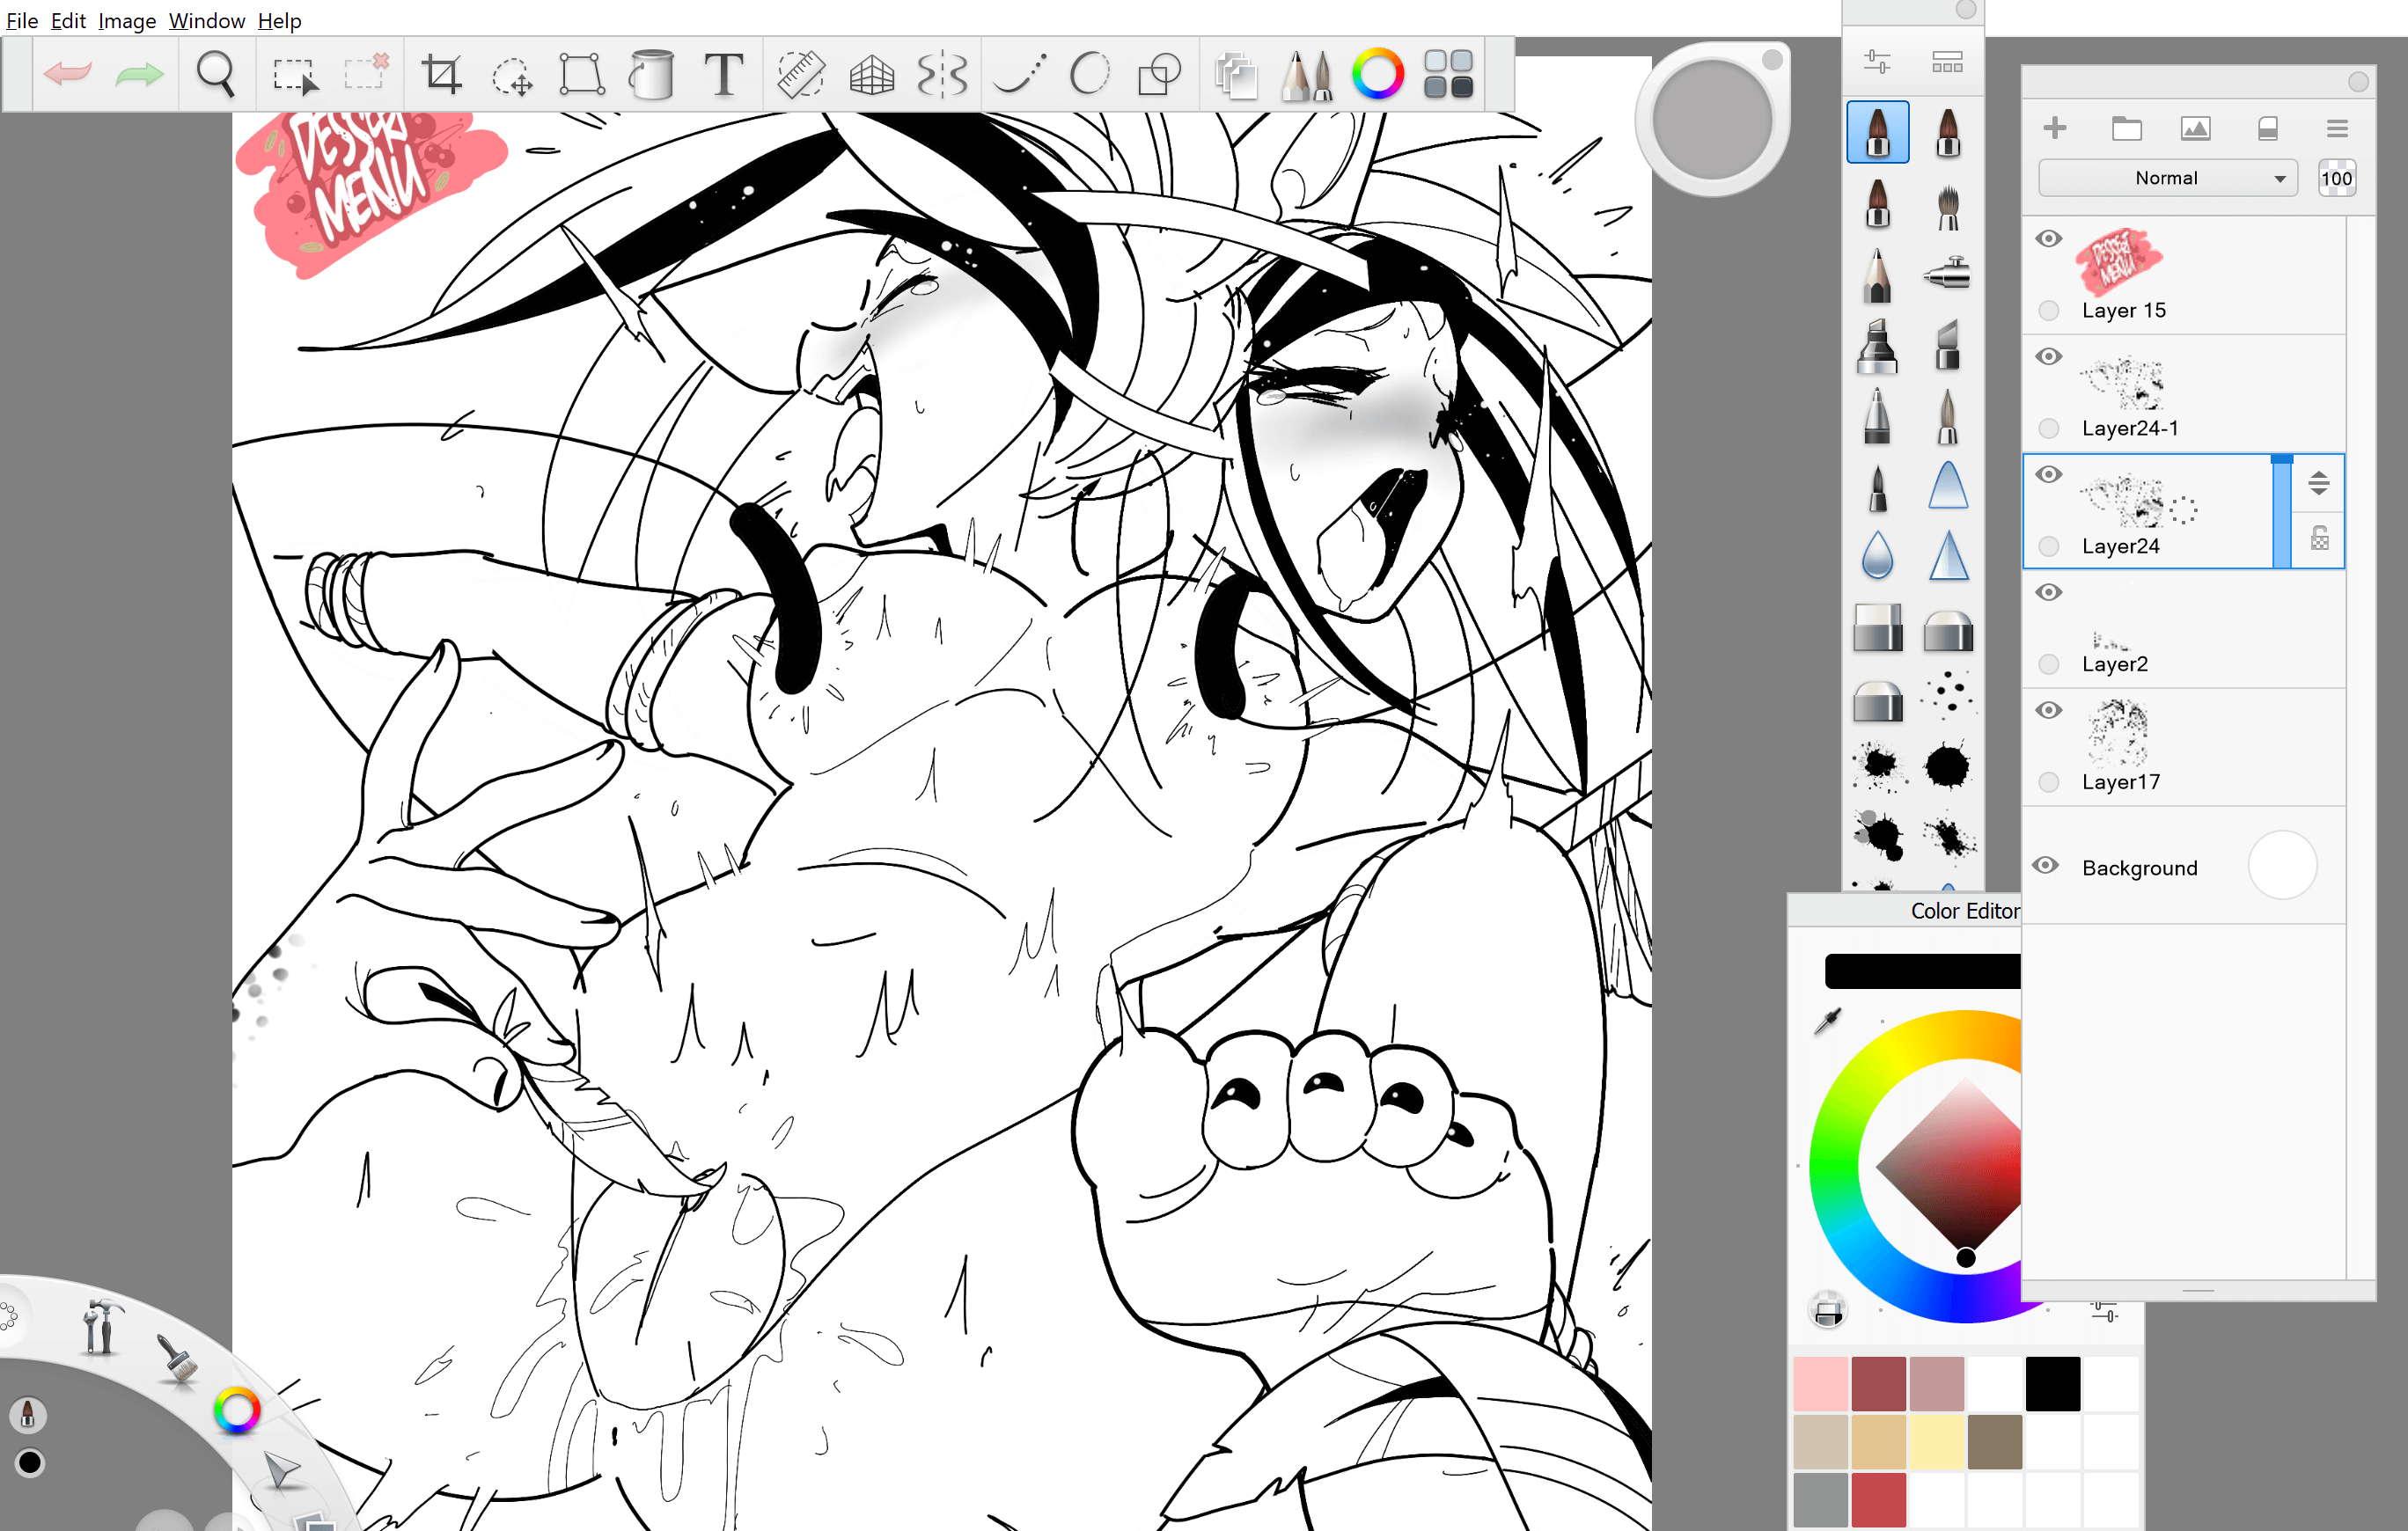Open the Window menu
This screenshot has height=1531, width=2408.
pyautogui.click(x=206, y=20)
